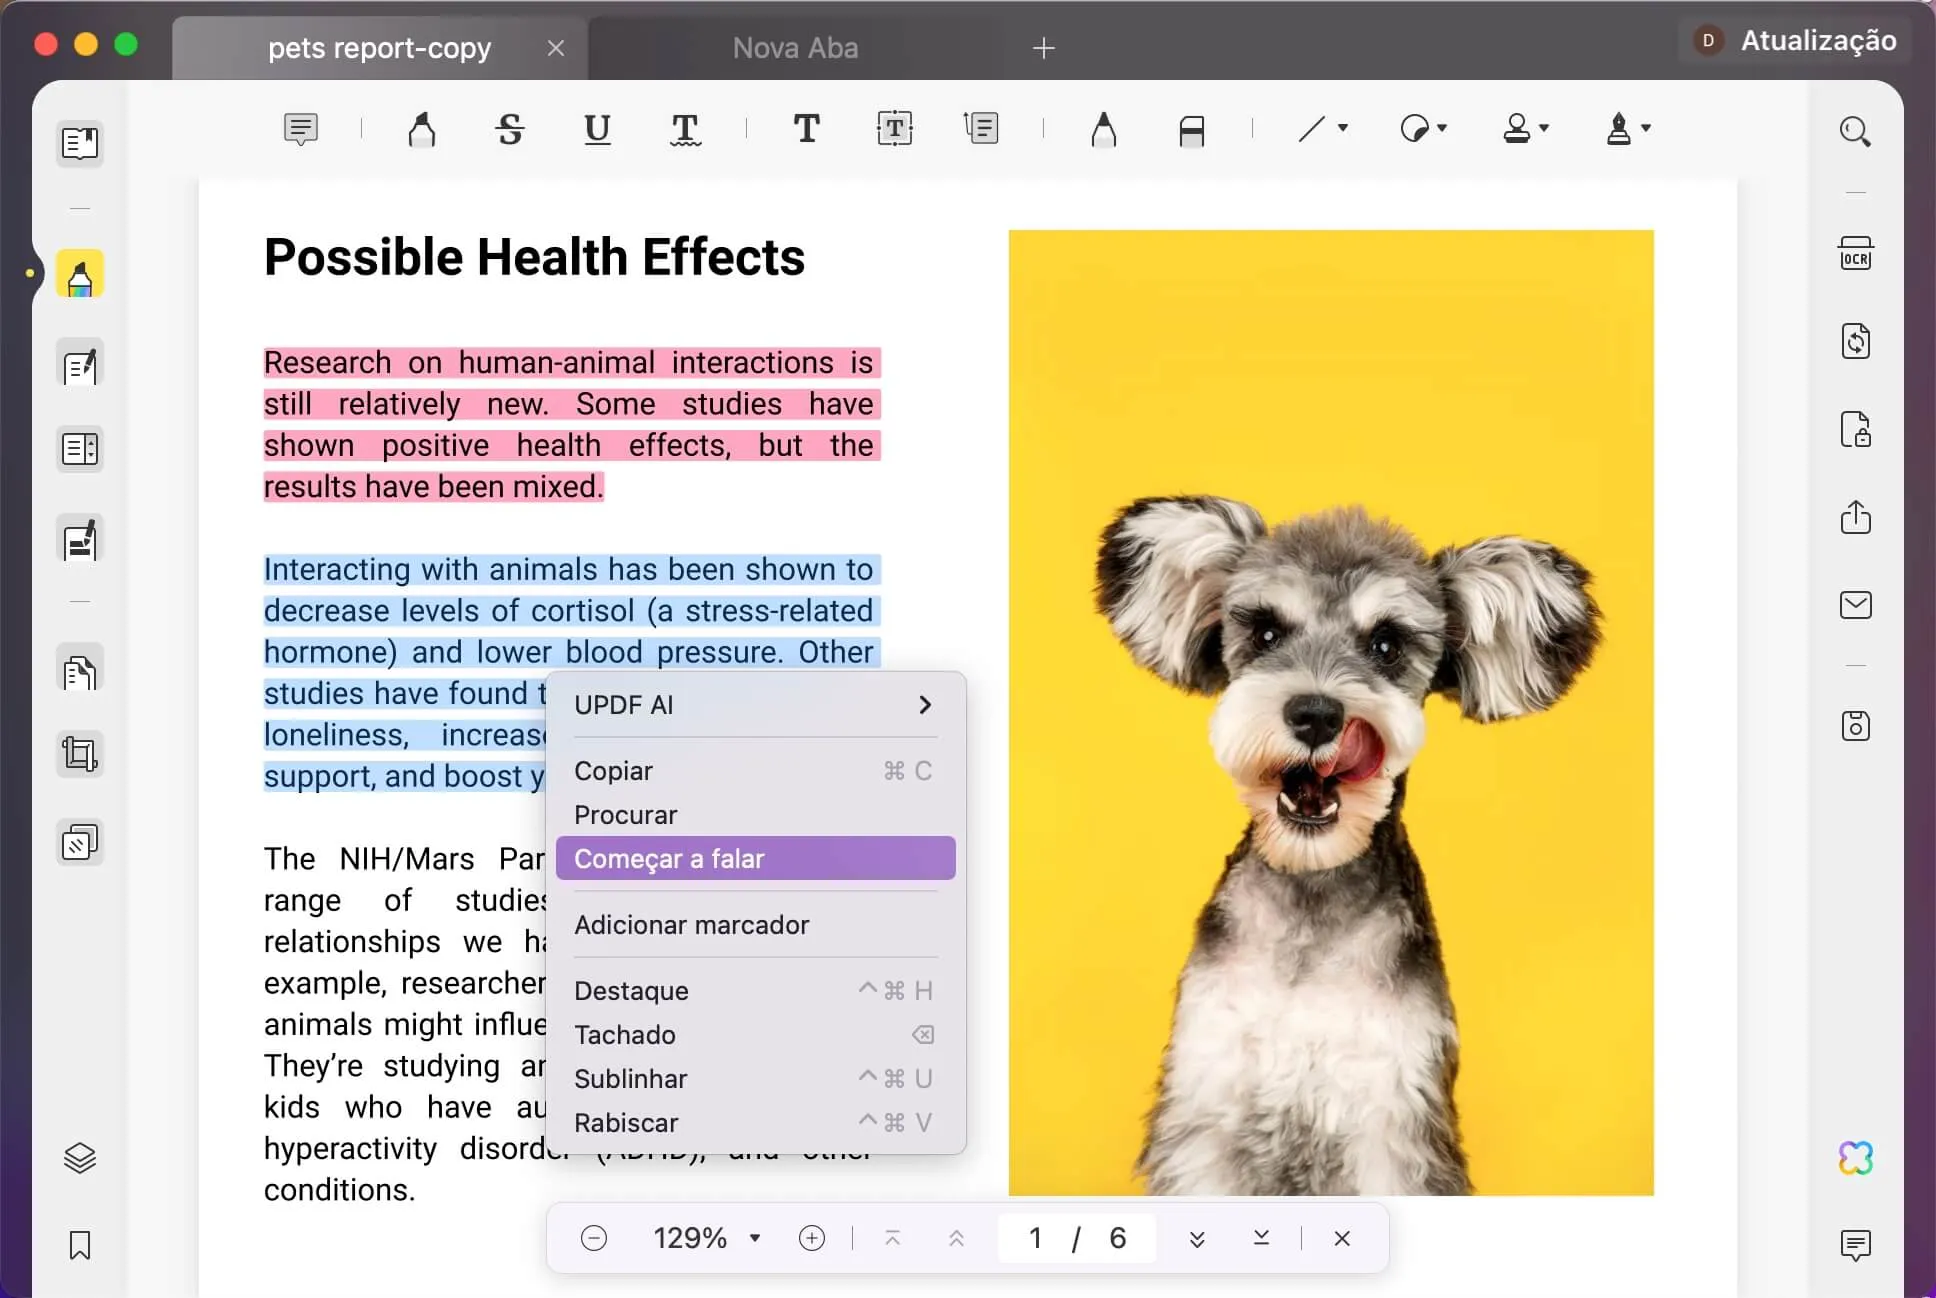
Task: Zoom out with the minus button
Action: point(594,1238)
